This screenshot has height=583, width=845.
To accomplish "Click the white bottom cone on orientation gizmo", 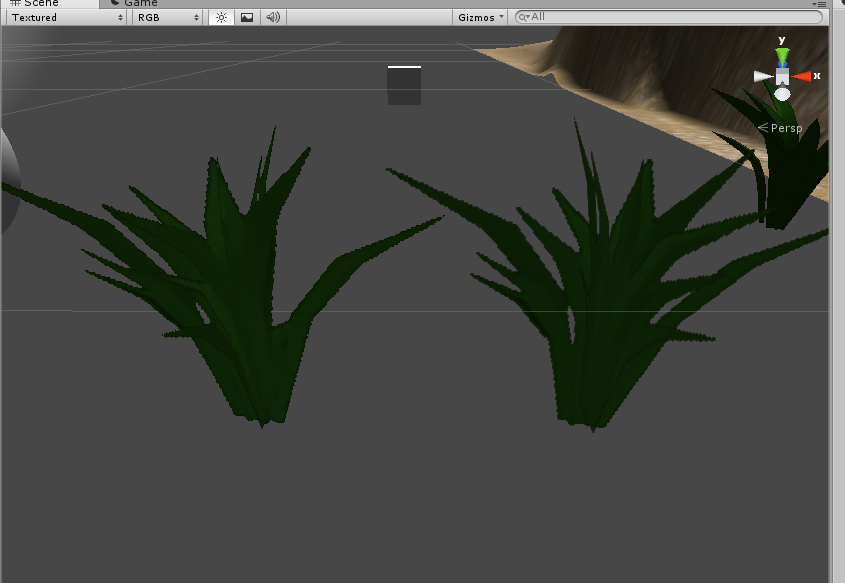I will [x=782, y=94].
